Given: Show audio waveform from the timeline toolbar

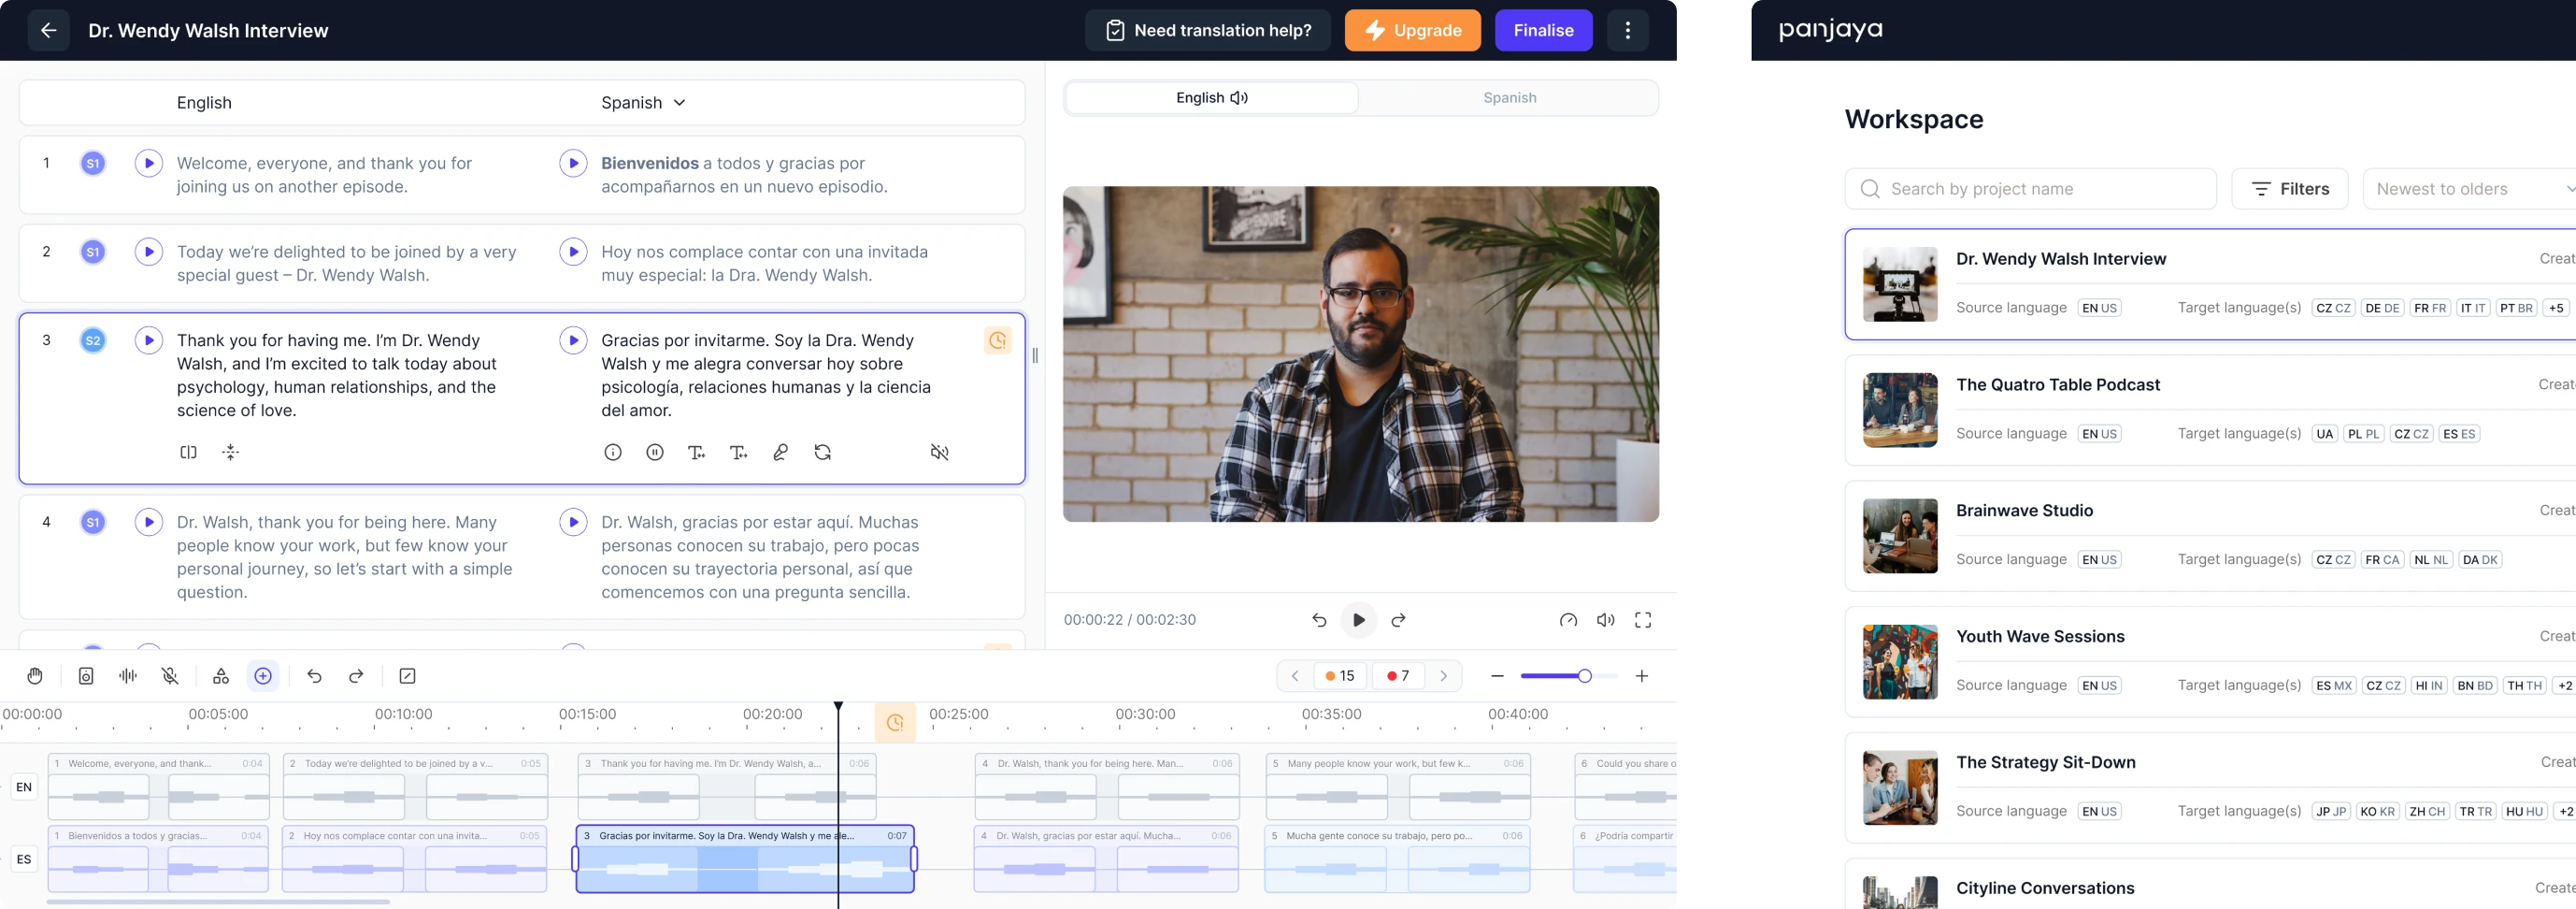Looking at the screenshot, I should click(x=128, y=676).
